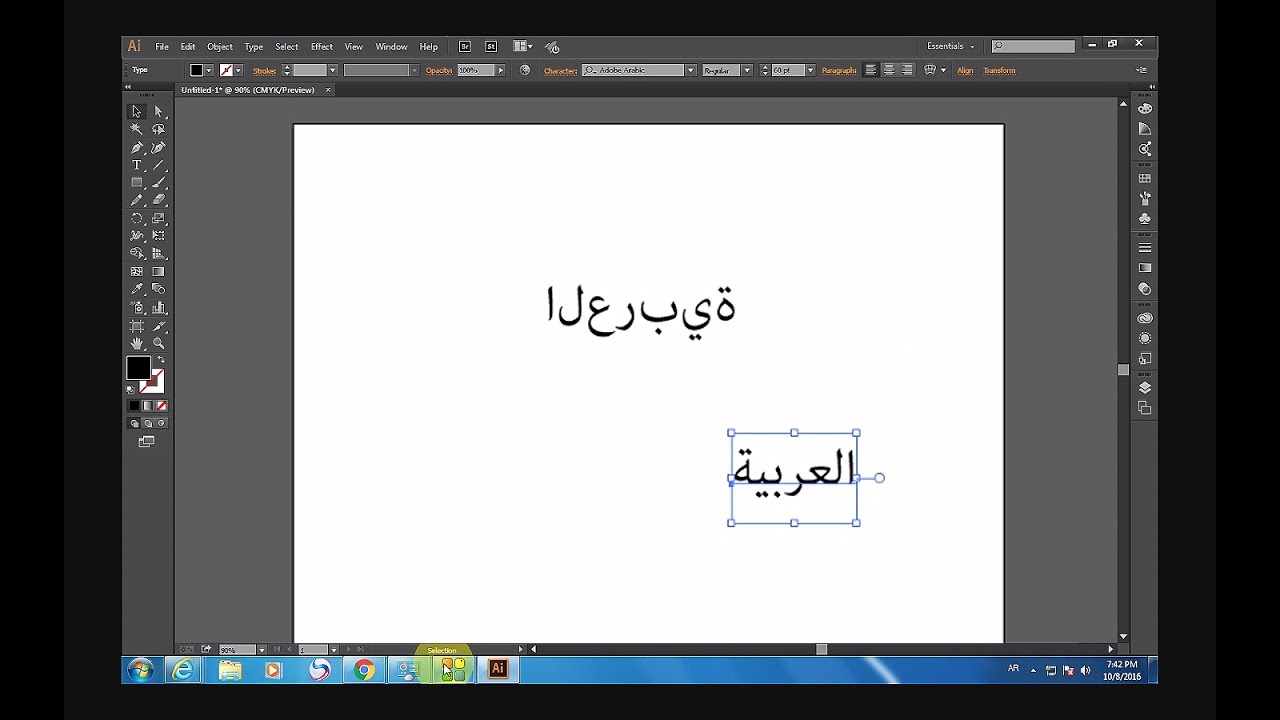1280x720 pixels.
Task: Select the Zoom tool
Action: [158, 343]
